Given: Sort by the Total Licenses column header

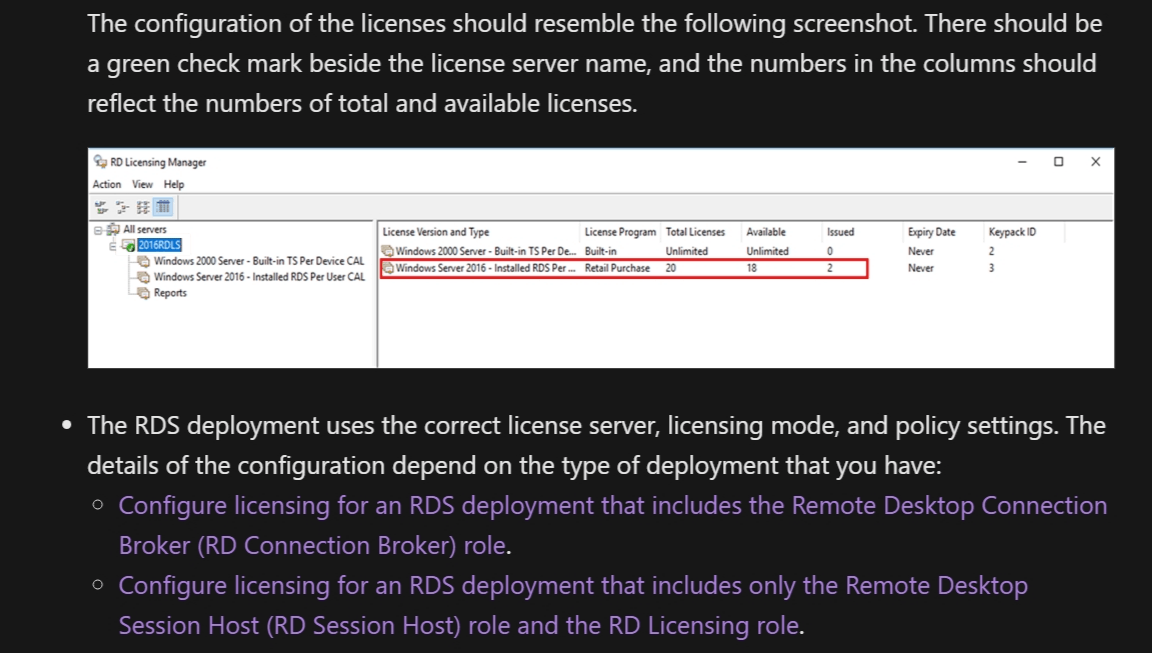Looking at the screenshot, I should pos(695,232).
